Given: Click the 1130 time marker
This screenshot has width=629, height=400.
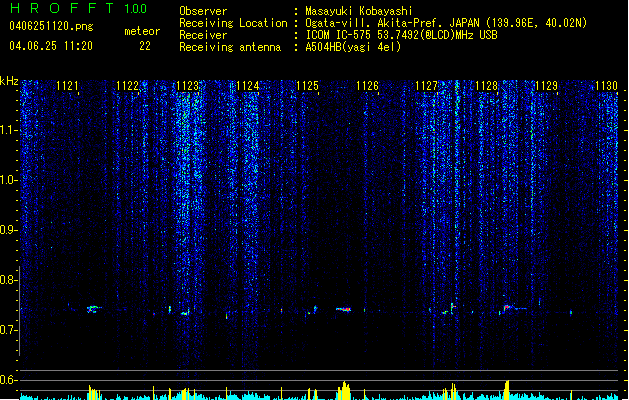Looking at the screenshot, I should click(606, 85).
